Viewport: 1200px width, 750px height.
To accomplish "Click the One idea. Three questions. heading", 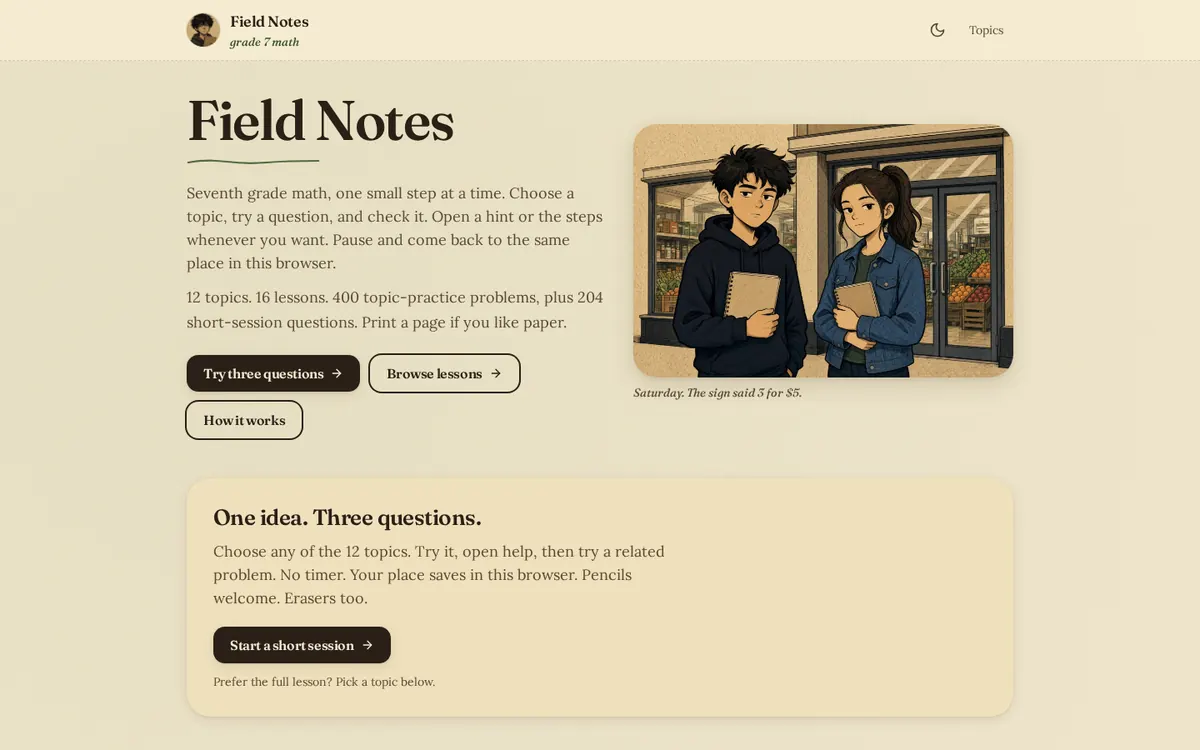I will (347, 517).
